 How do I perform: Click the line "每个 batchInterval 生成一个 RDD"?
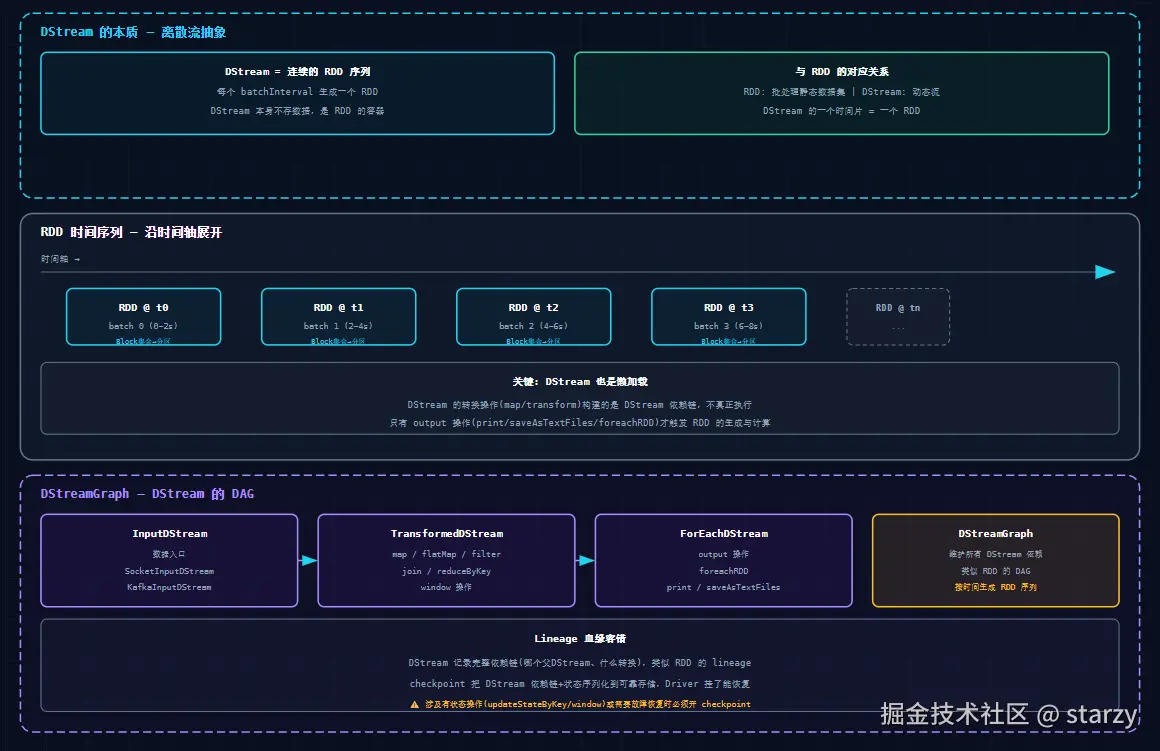(297, 92)
